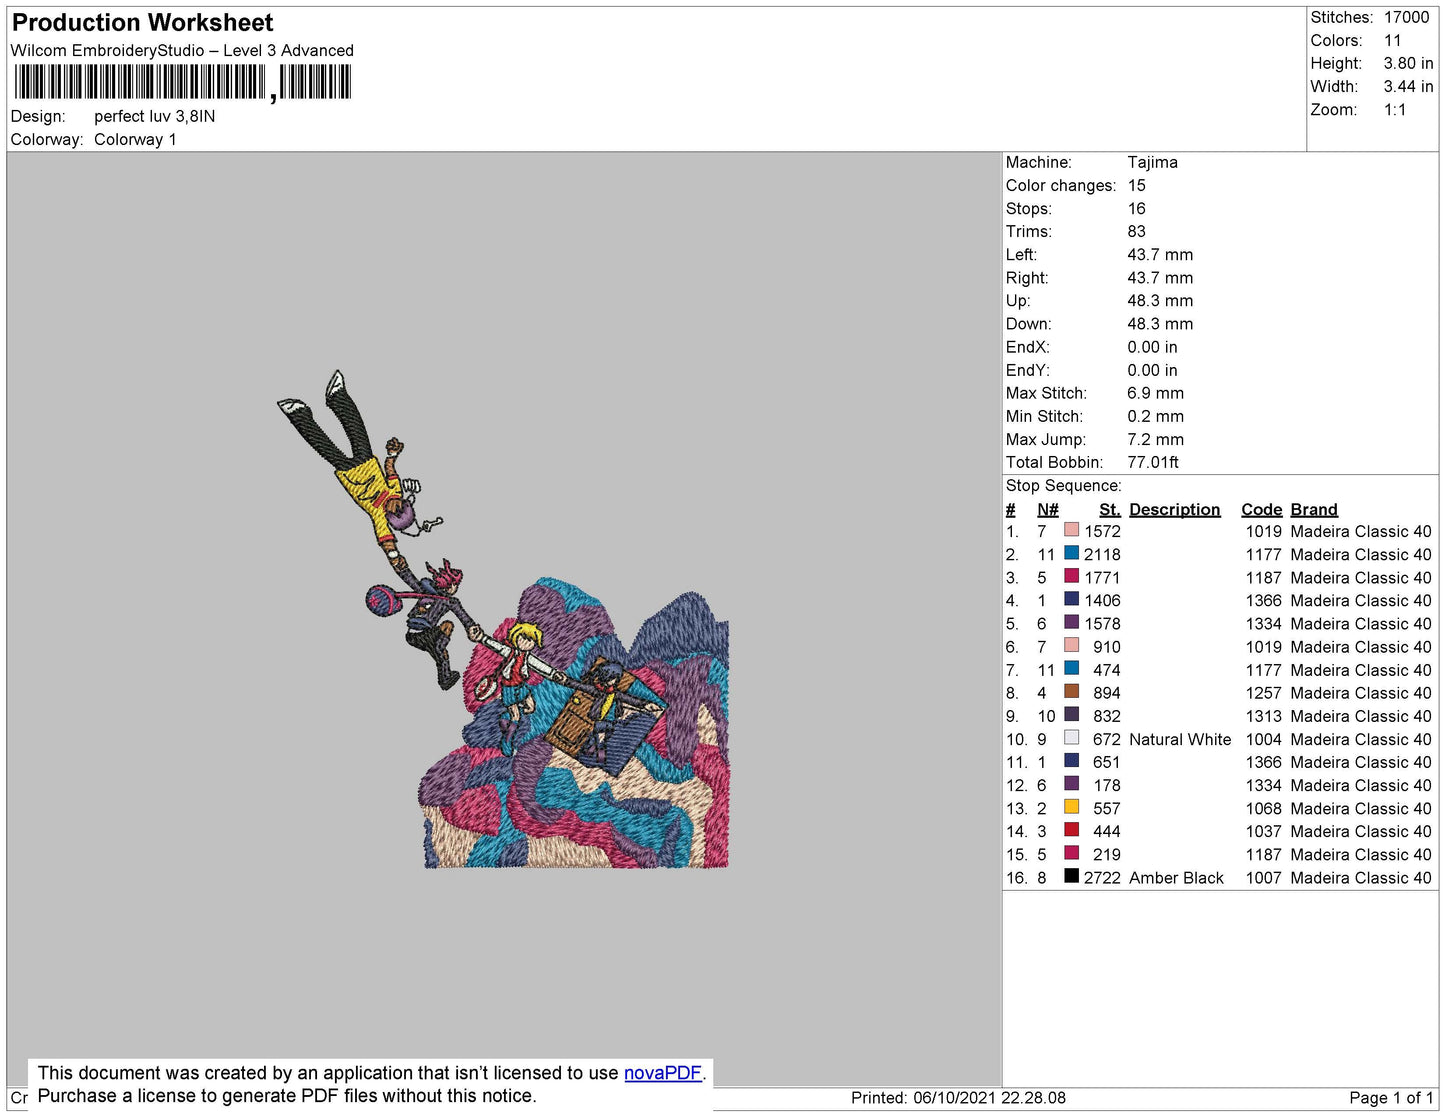1445x1117 pixels.
Task: Pick the red swatch in stop 14
Action: pyautogui.click(x=1072, y=830)
